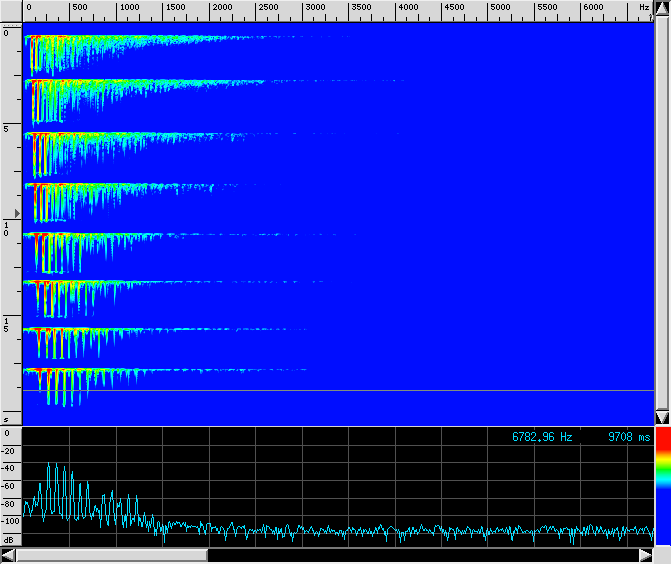Click the 6782.96 Hz frequency readout

click(542, 437)
